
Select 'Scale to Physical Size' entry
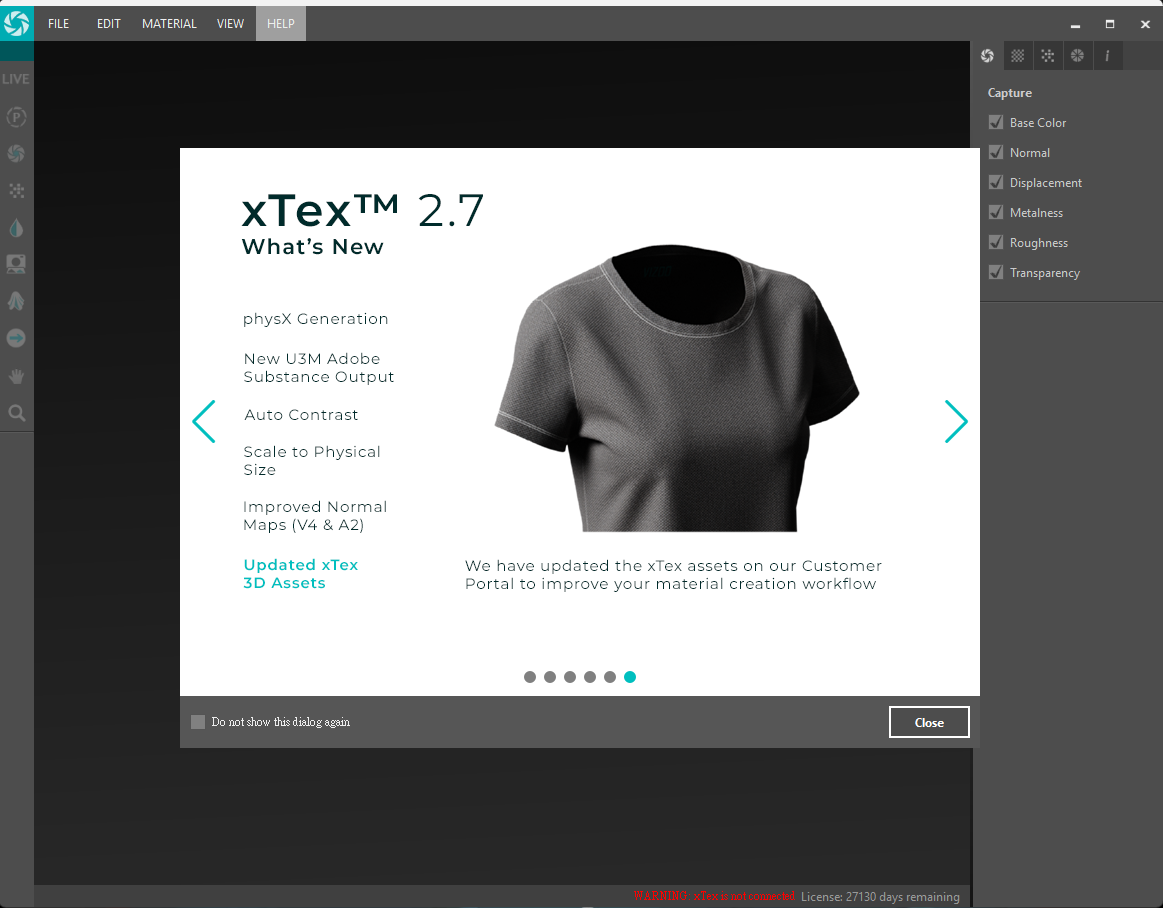pos(312,461)
